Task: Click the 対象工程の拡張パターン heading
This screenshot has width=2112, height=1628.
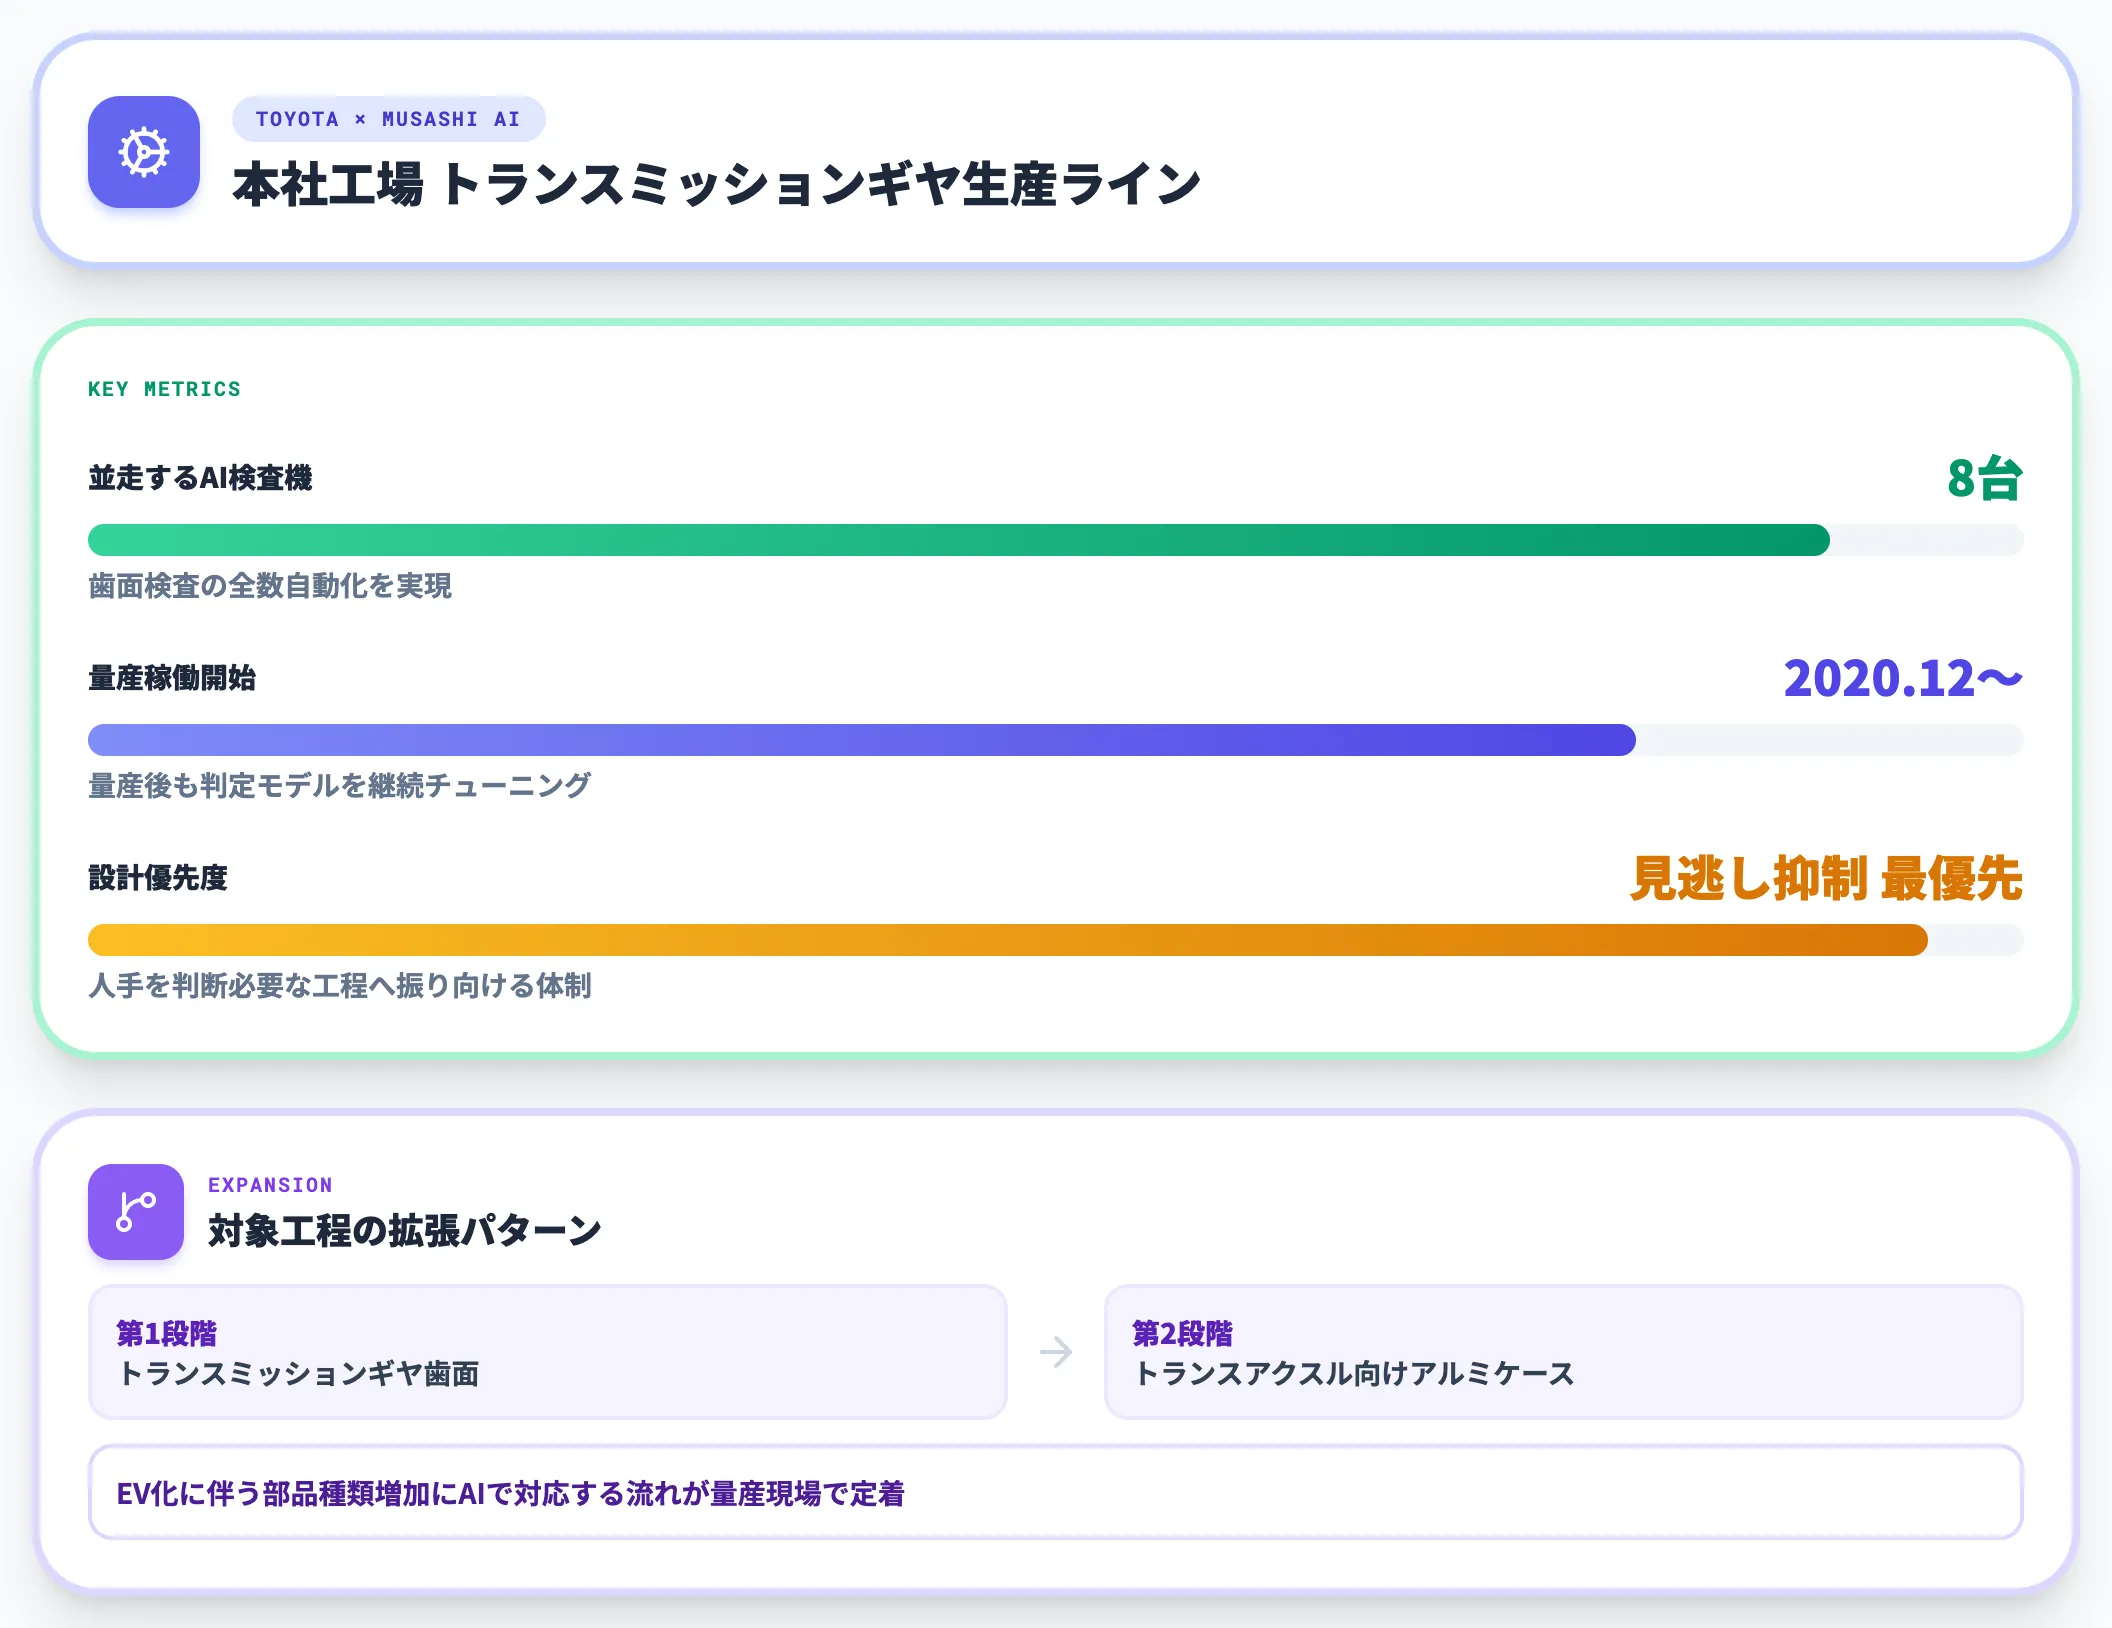Action: tap(404, 1230)
